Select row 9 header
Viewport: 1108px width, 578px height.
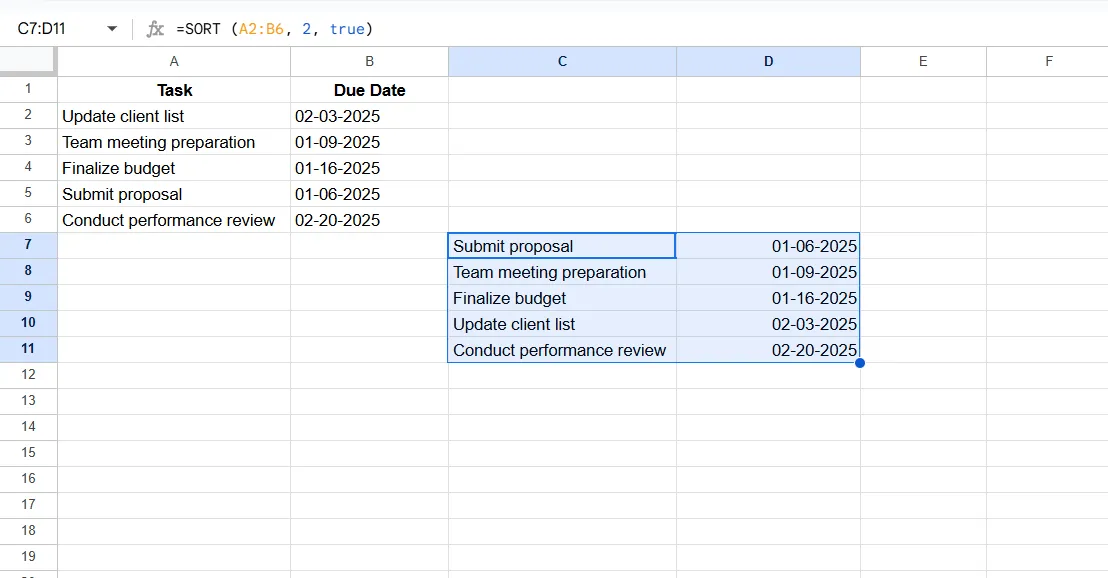click(28, 297)
